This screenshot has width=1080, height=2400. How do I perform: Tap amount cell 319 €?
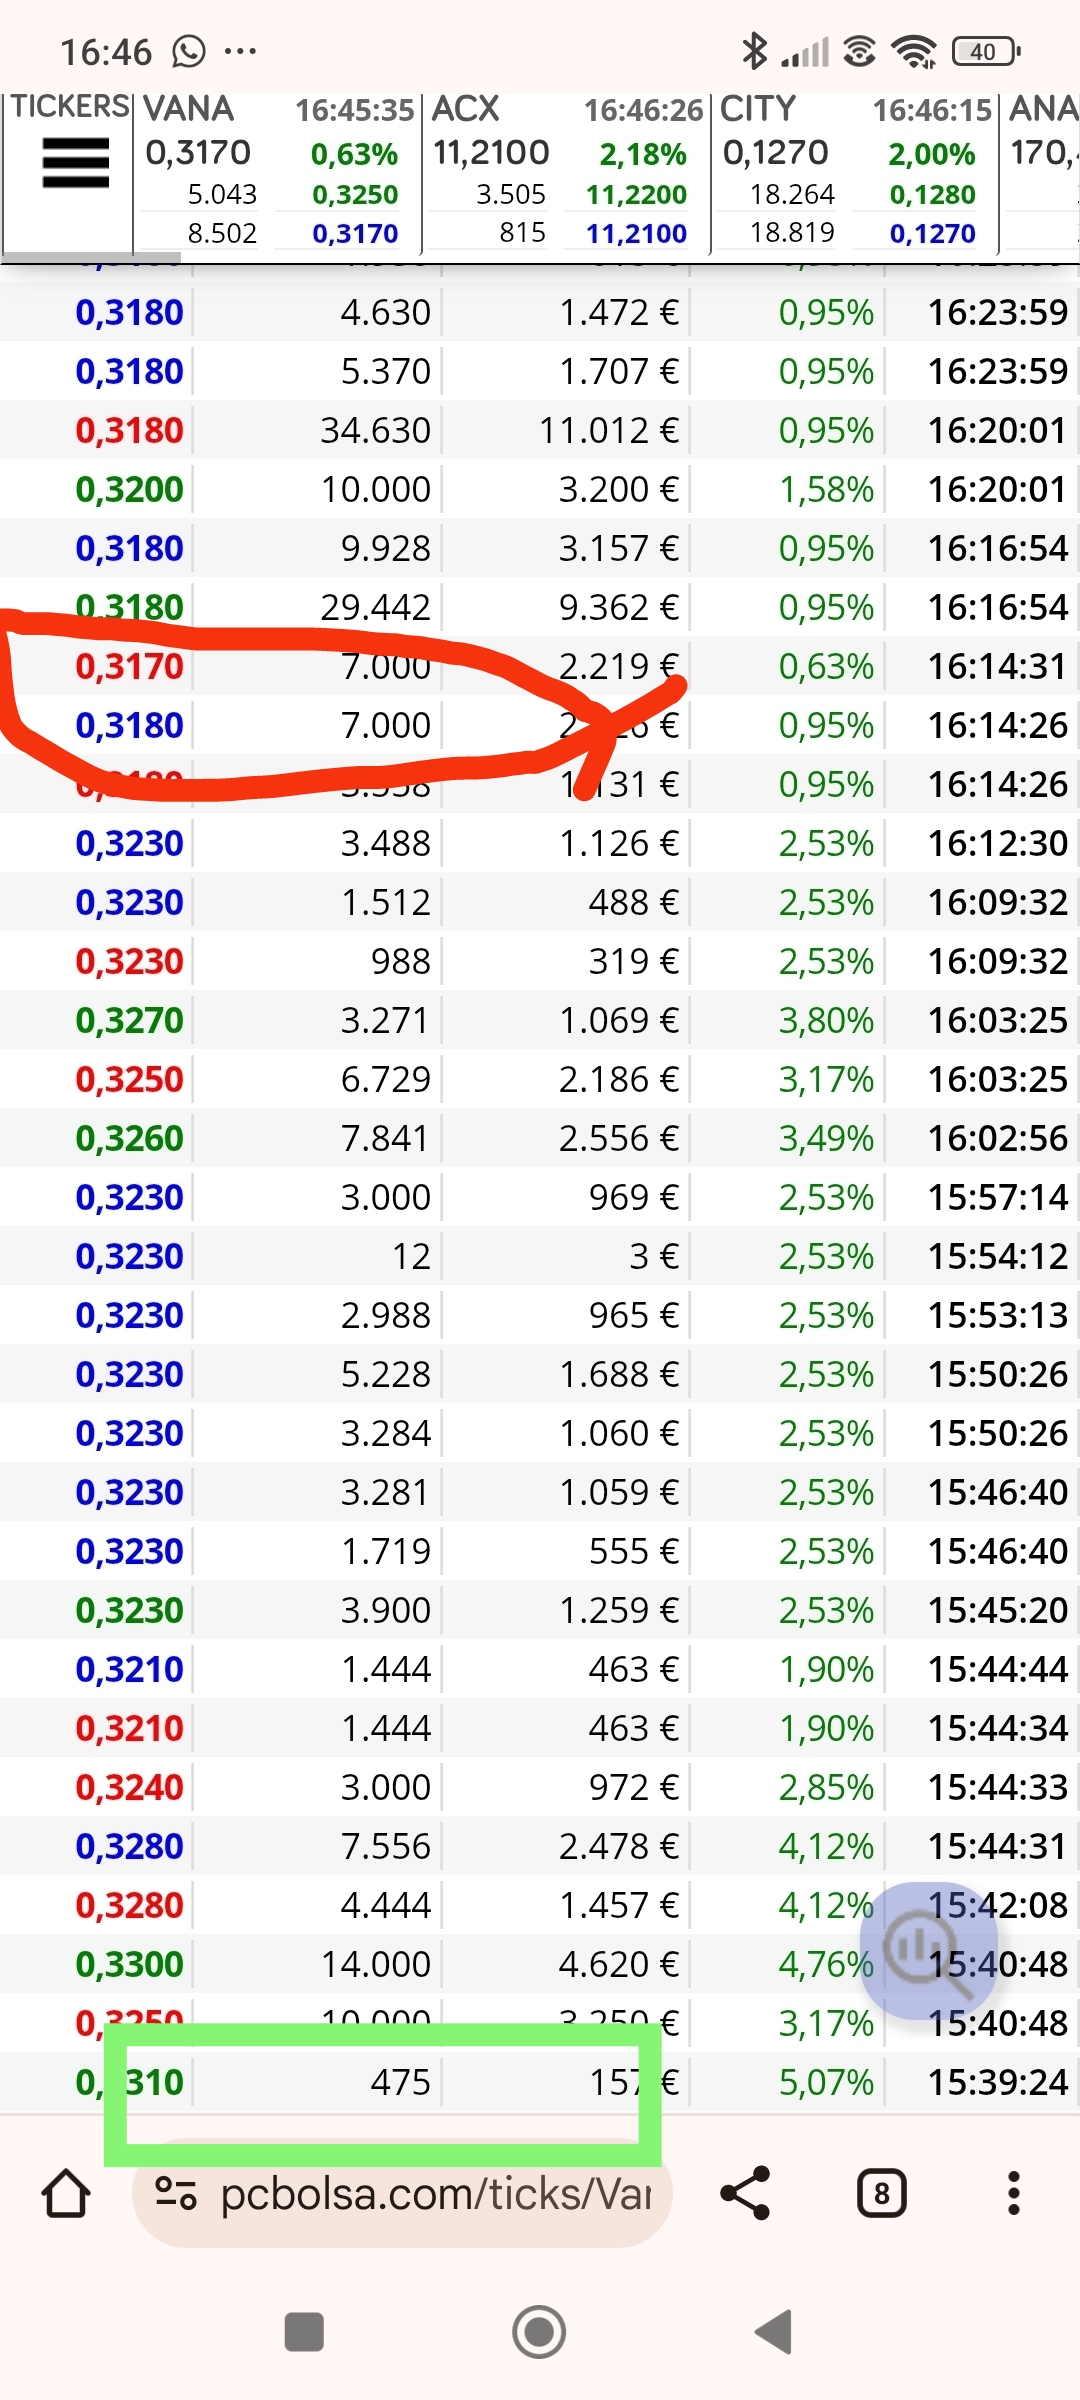634,961
